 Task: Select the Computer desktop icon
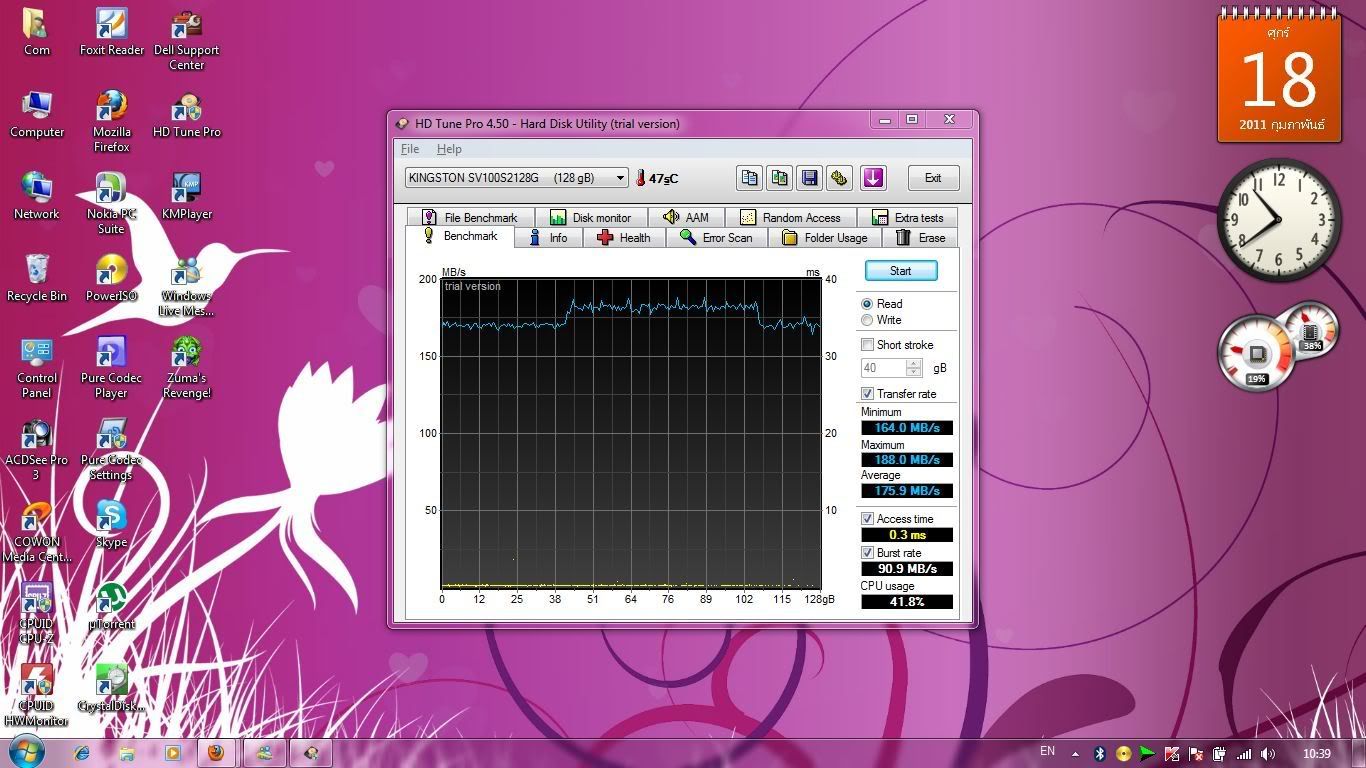(37, 115)
